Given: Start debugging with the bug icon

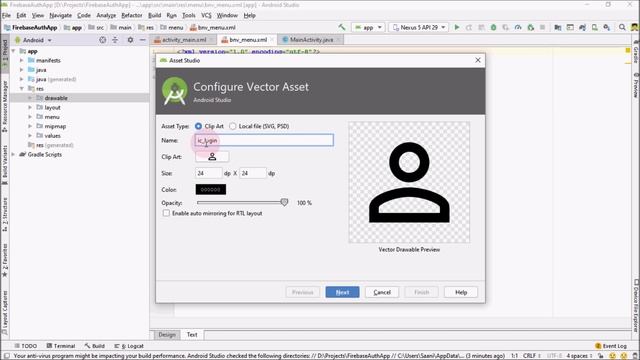Looking at the screenshot, I should point(493,27).
